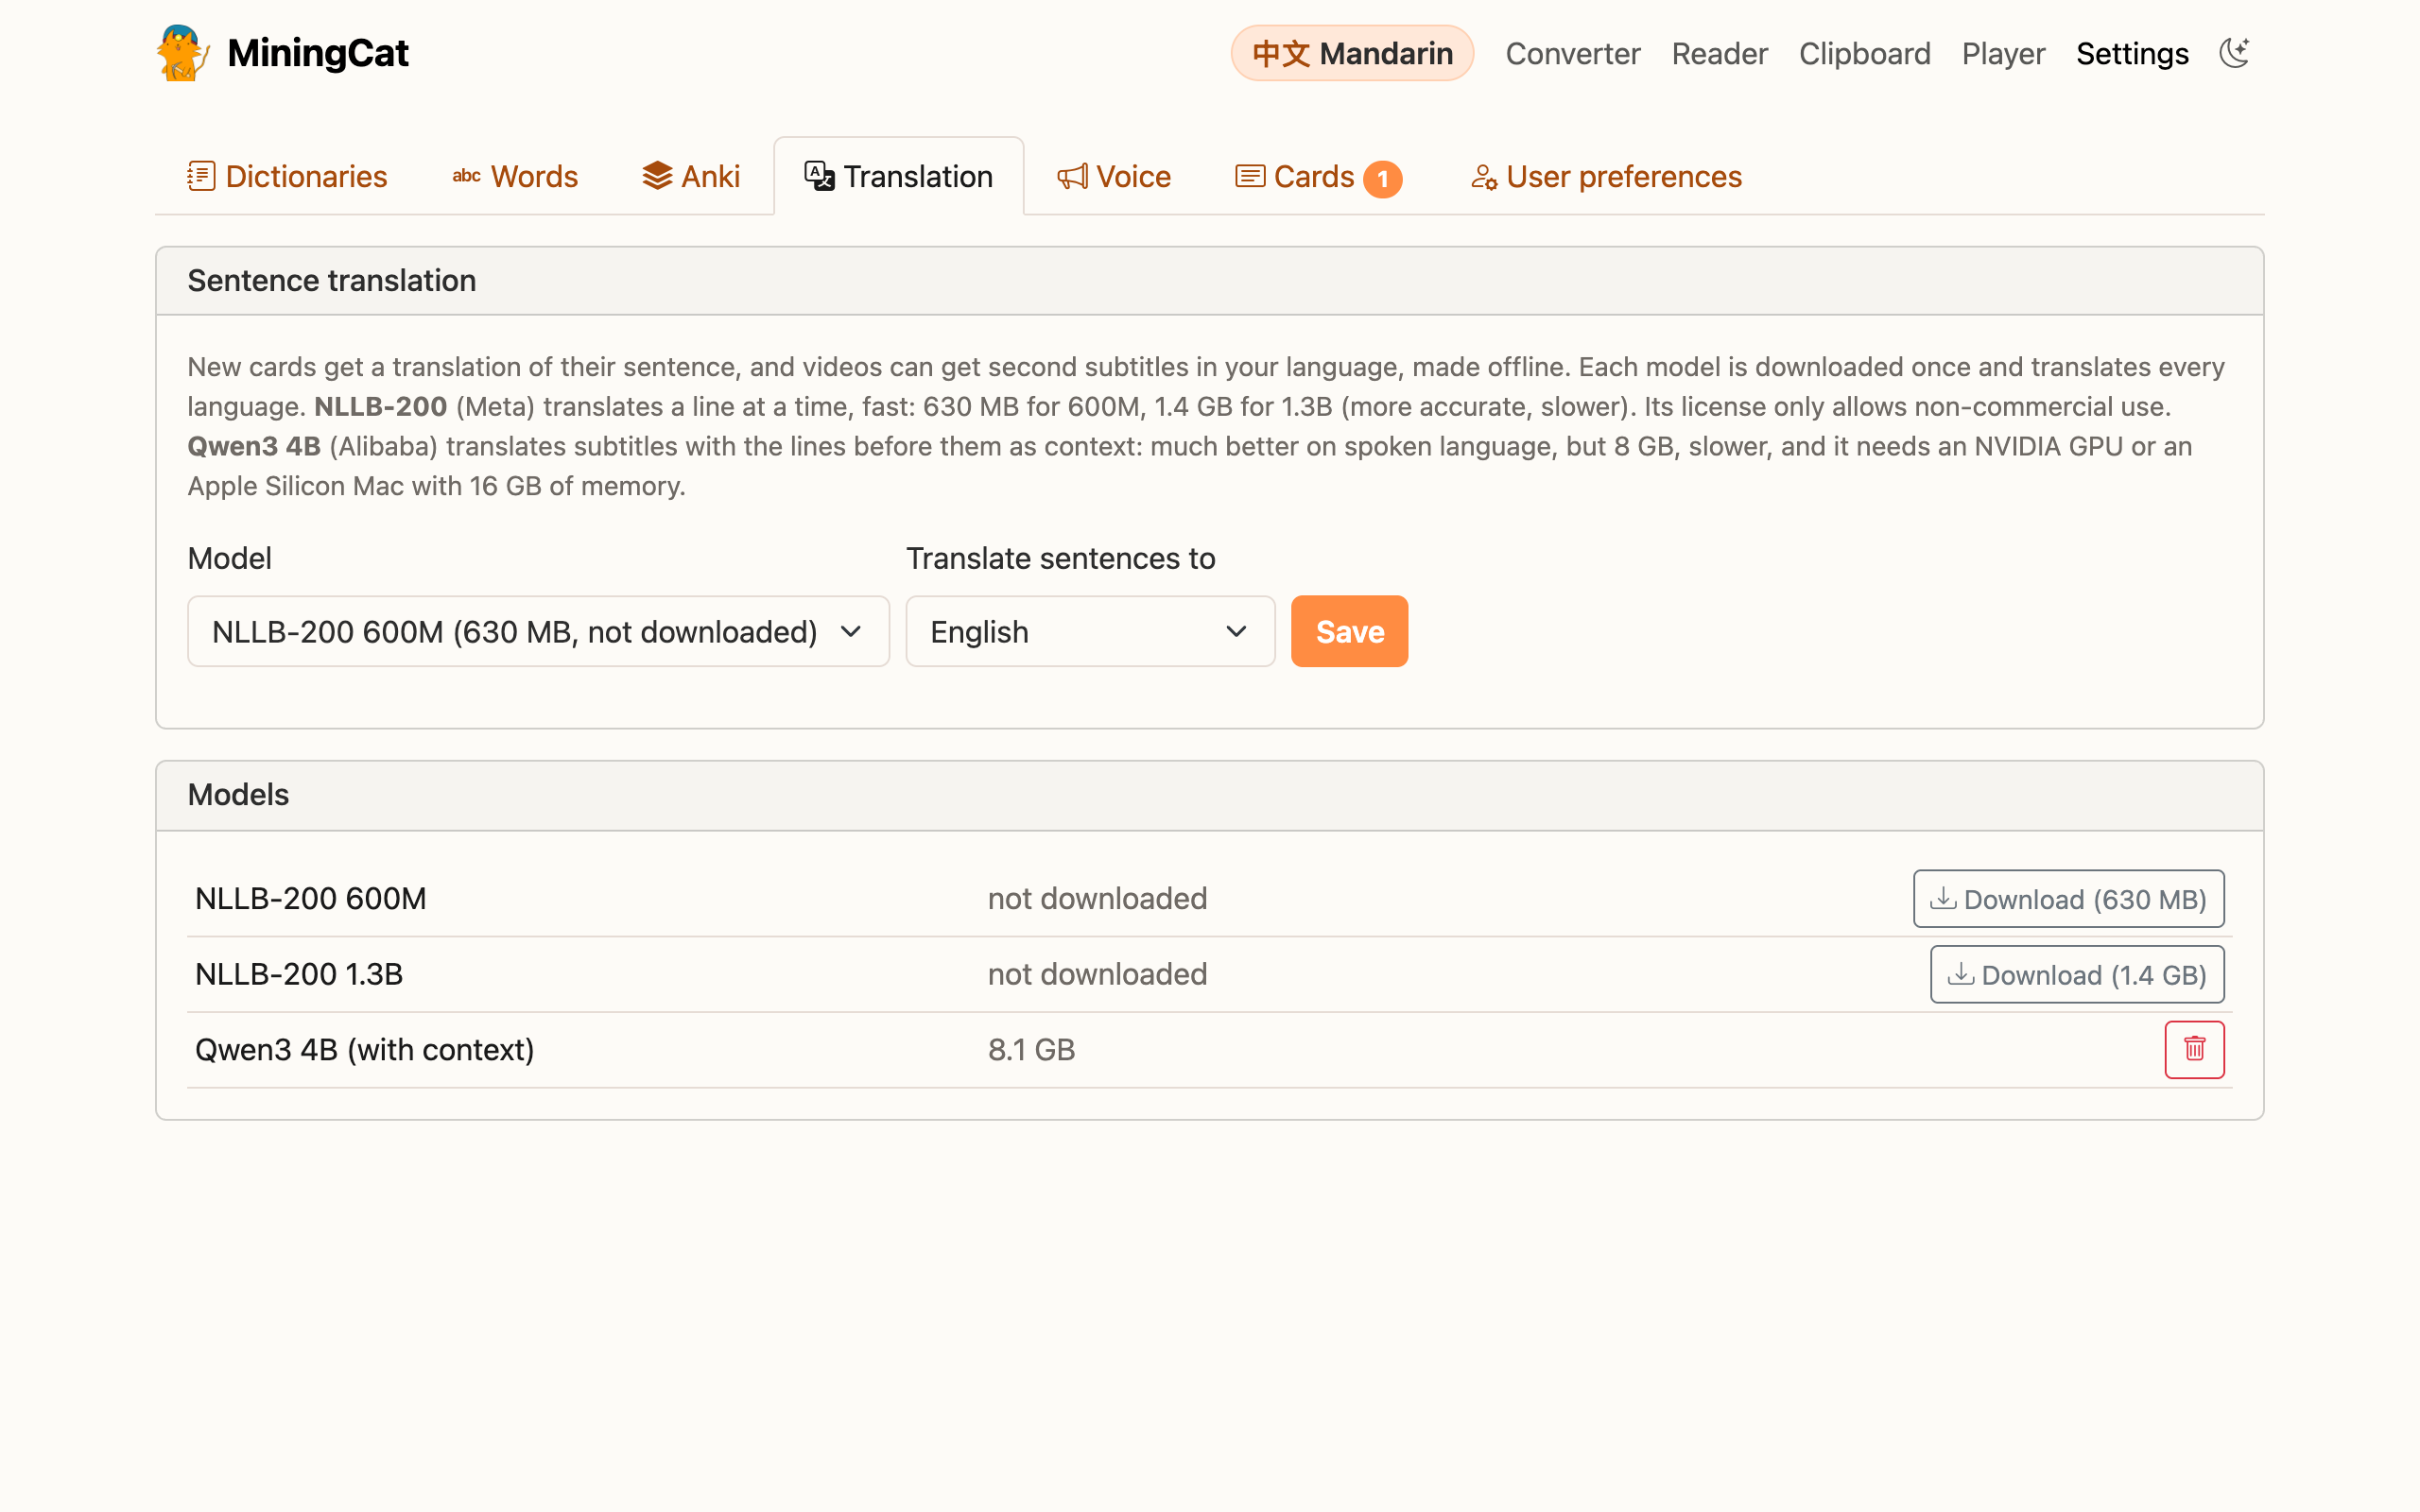
Task: Open the User preferences tab
Action: (1606, 176)
